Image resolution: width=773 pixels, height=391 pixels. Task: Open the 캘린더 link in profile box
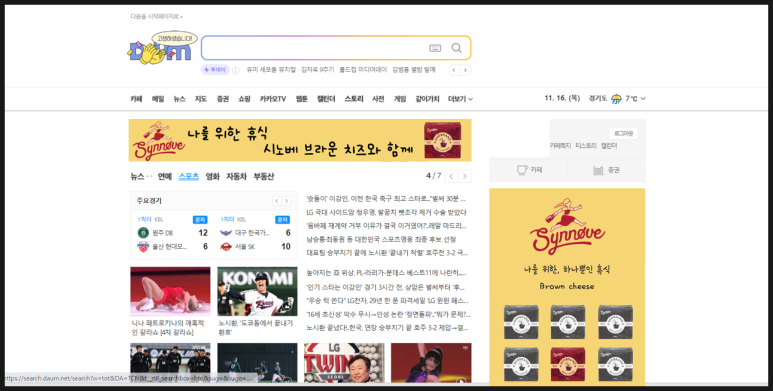(x=609, y=146)
